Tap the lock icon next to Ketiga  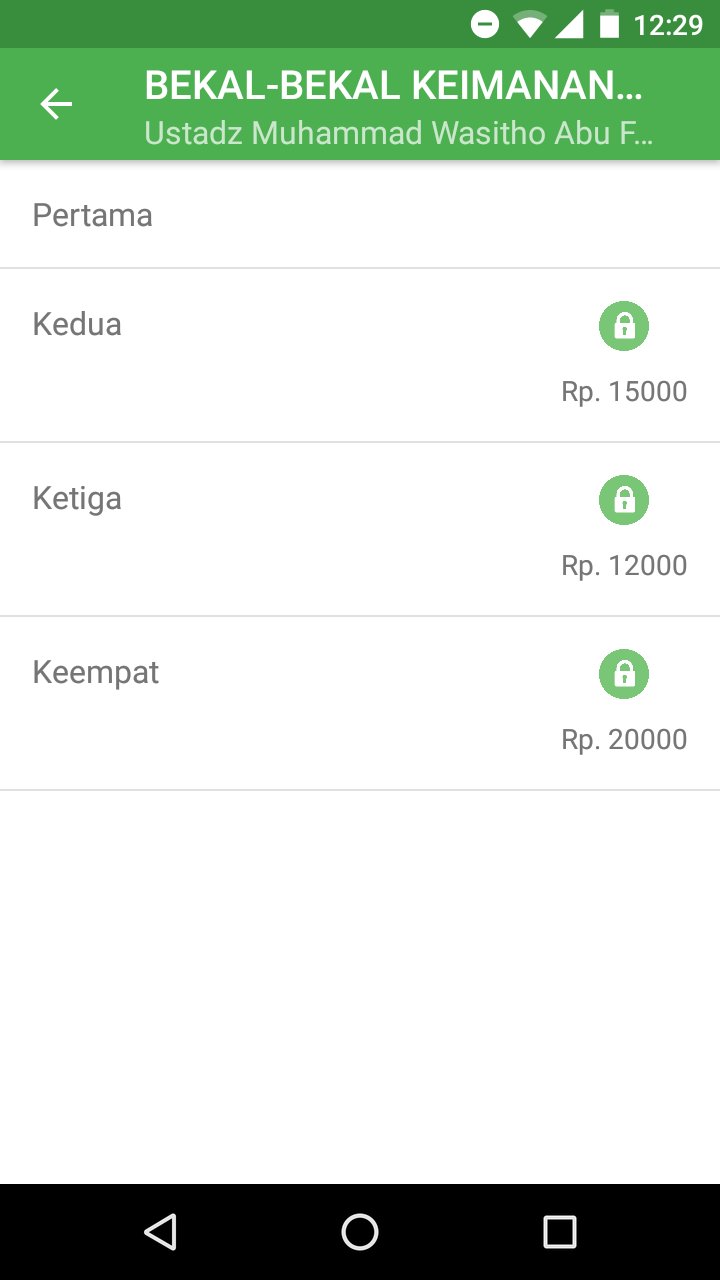(624, 500)
